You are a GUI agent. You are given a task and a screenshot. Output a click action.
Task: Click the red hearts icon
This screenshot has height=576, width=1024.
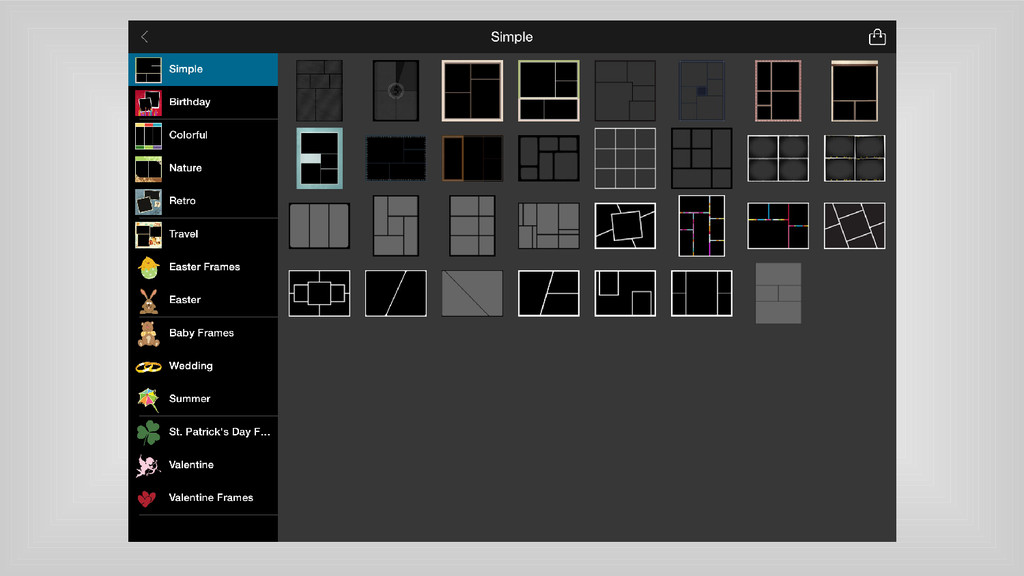(x=147, y=499)
